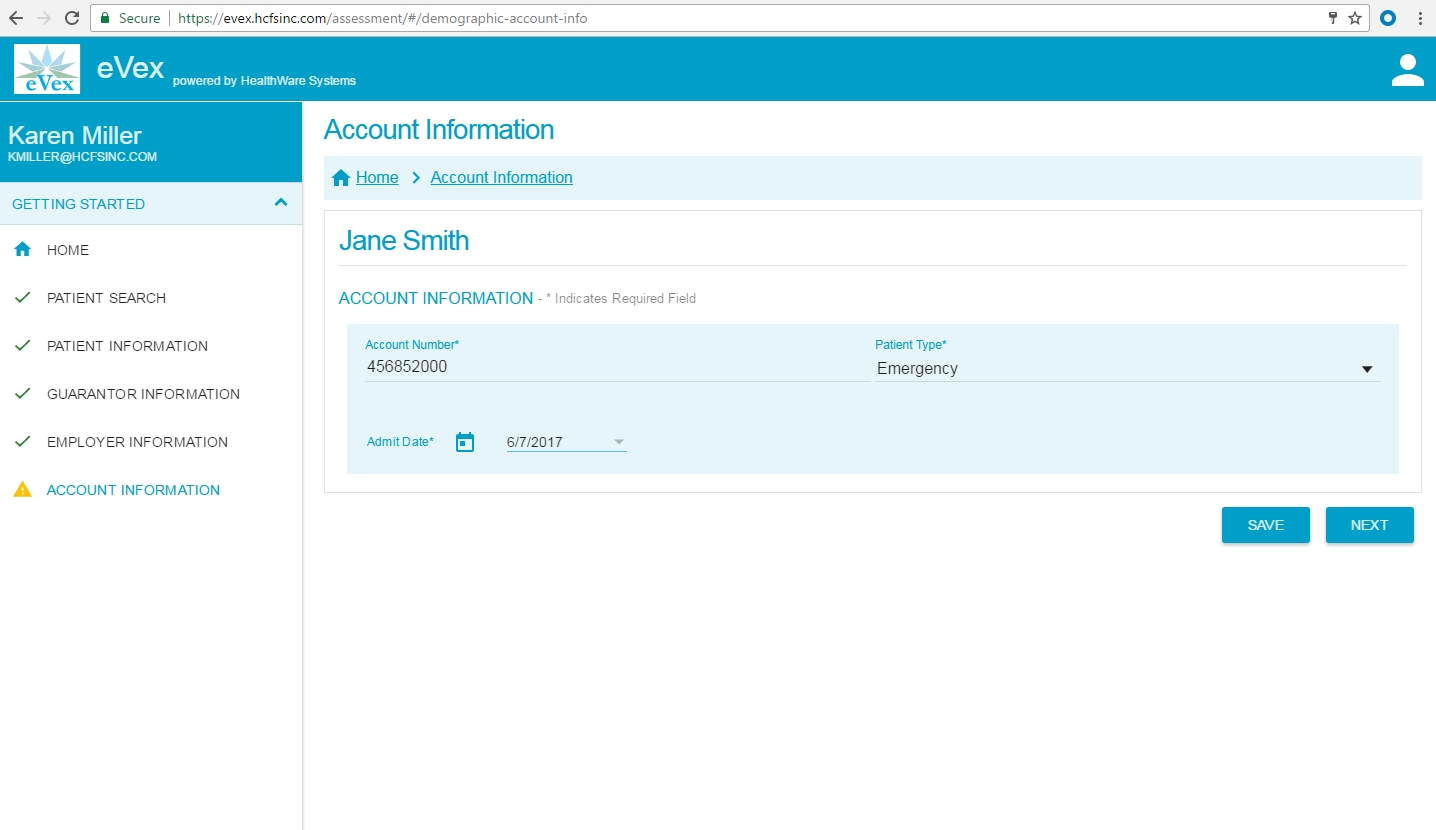Open the user profile icon
This screenshot has height=830, width=1436.
(x=1407, y=70)
